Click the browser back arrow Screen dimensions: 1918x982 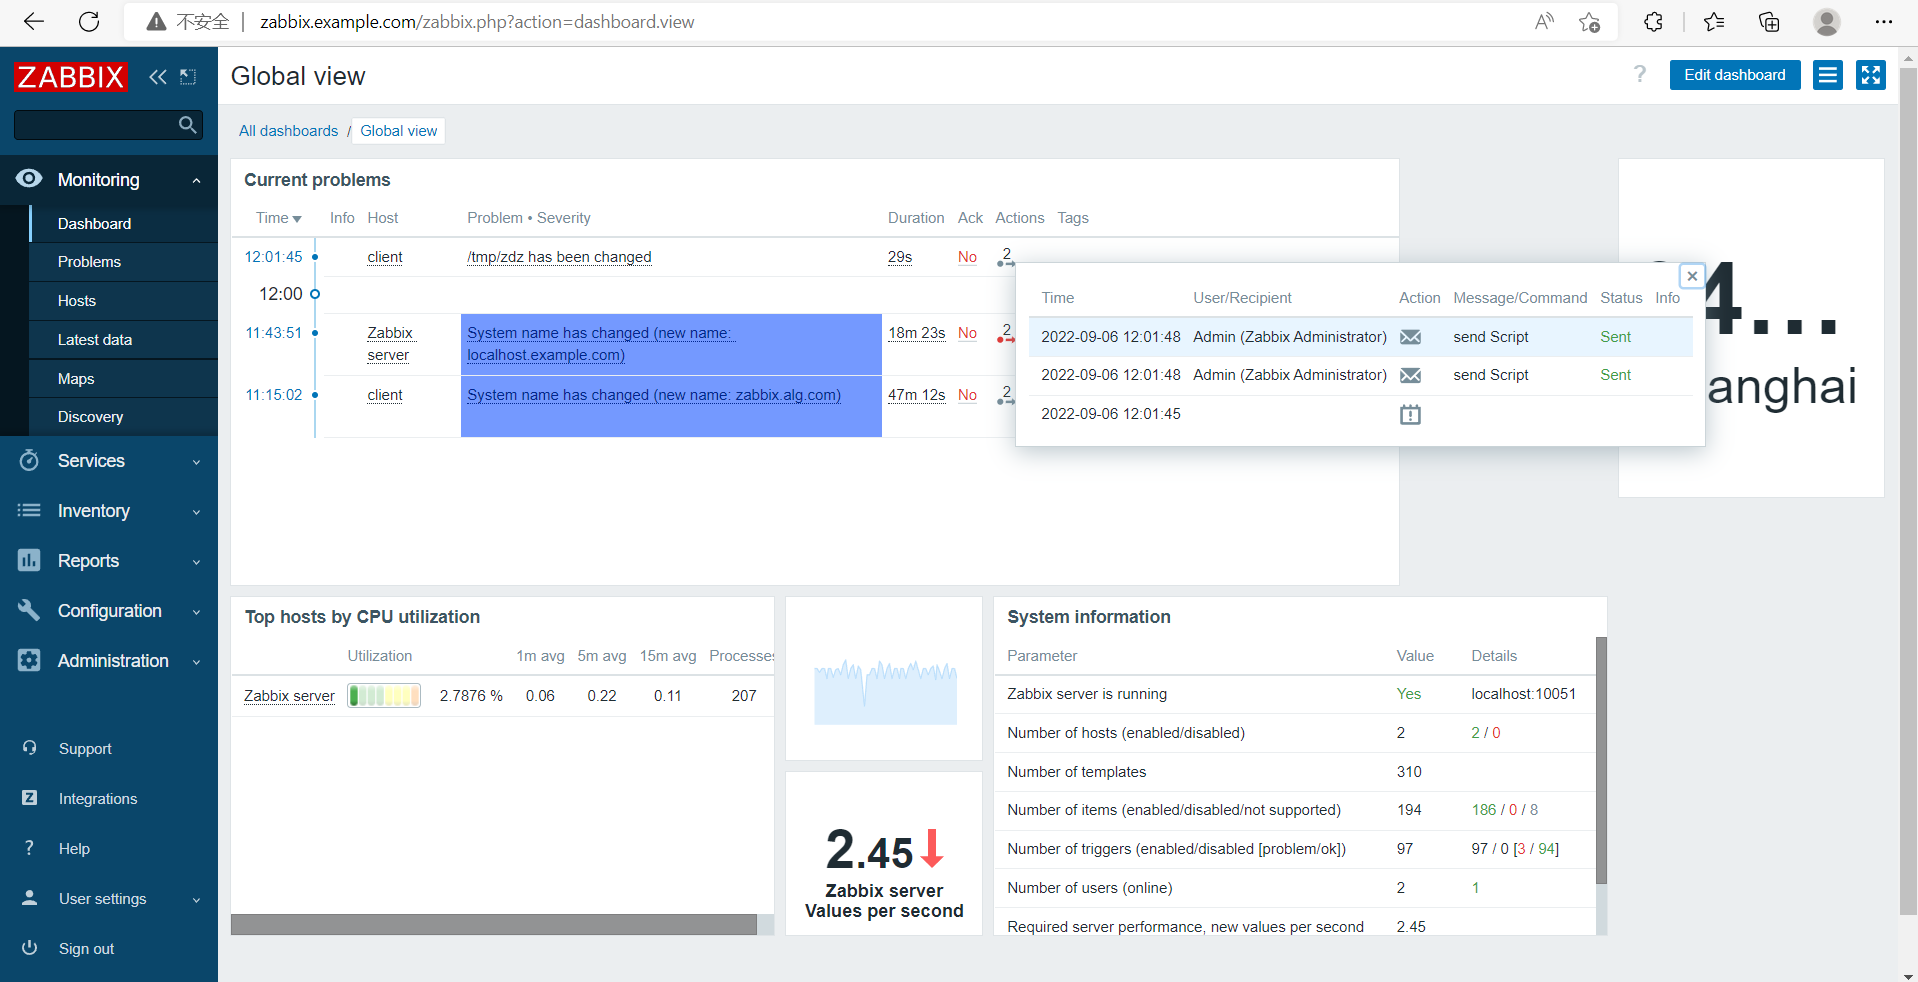pyautogui.click(x=34, y=22)
